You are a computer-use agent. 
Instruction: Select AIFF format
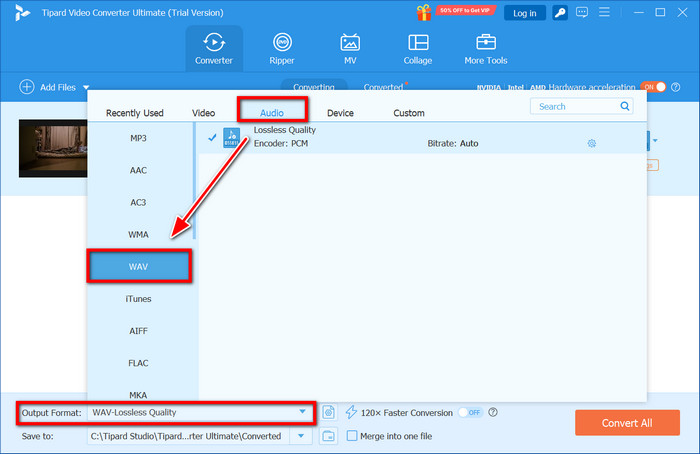[138, 331]
